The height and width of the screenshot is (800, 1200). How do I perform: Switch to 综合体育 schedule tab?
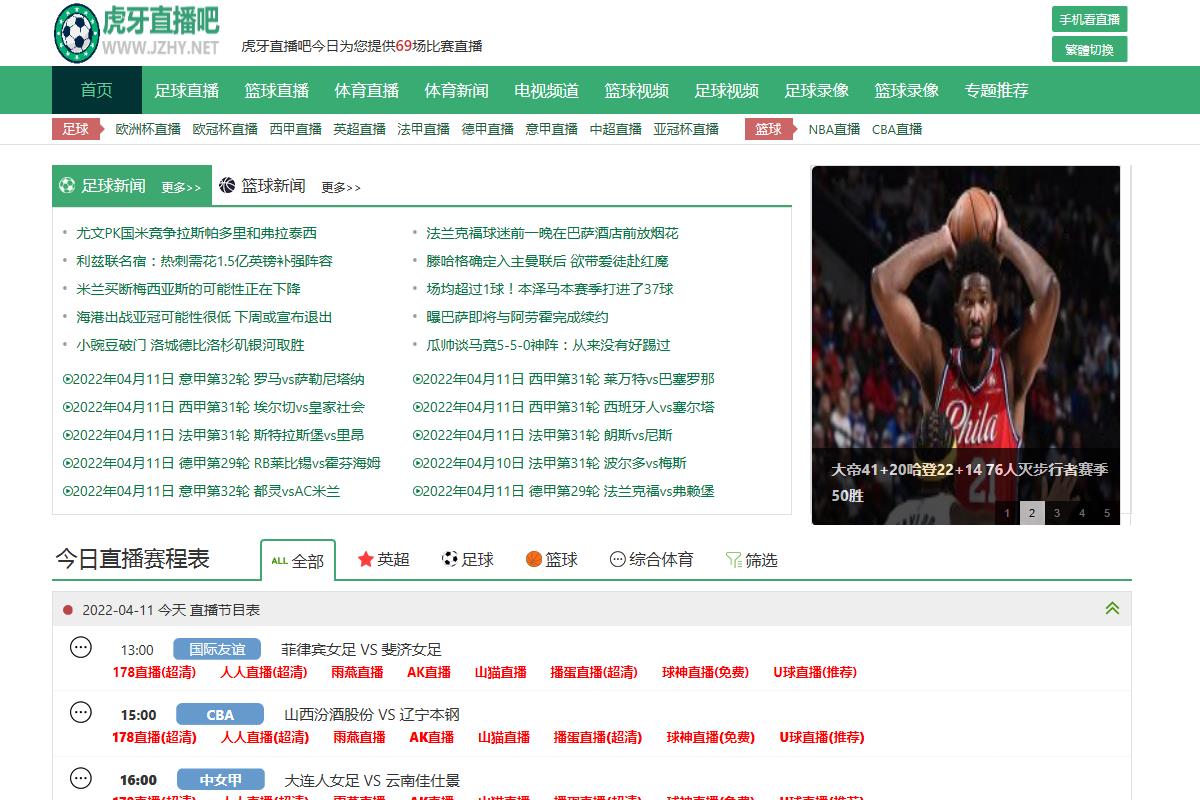point(652,559)
